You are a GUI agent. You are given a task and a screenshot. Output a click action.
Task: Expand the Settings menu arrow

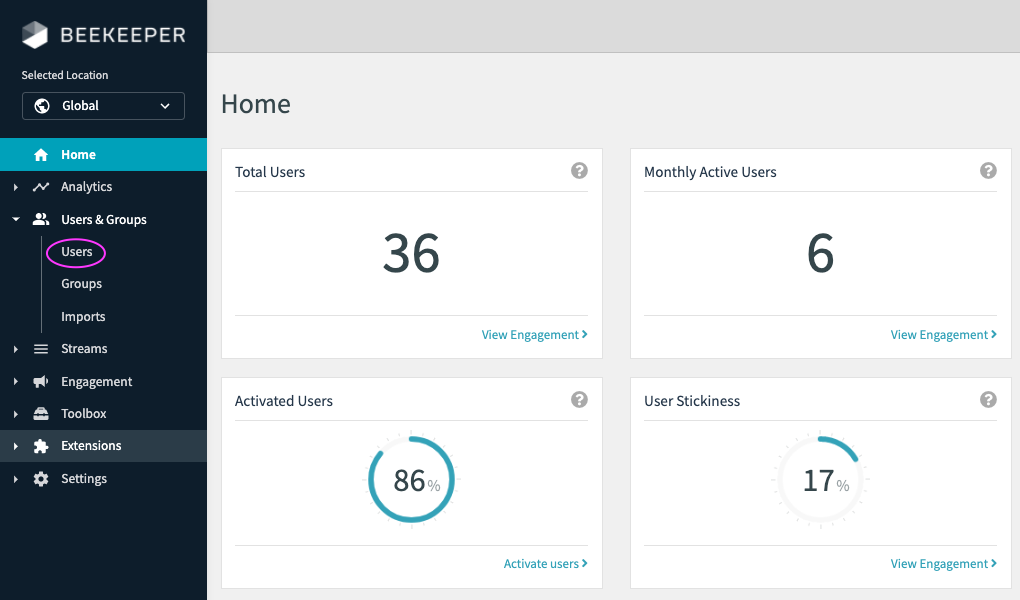coord(16,479)
